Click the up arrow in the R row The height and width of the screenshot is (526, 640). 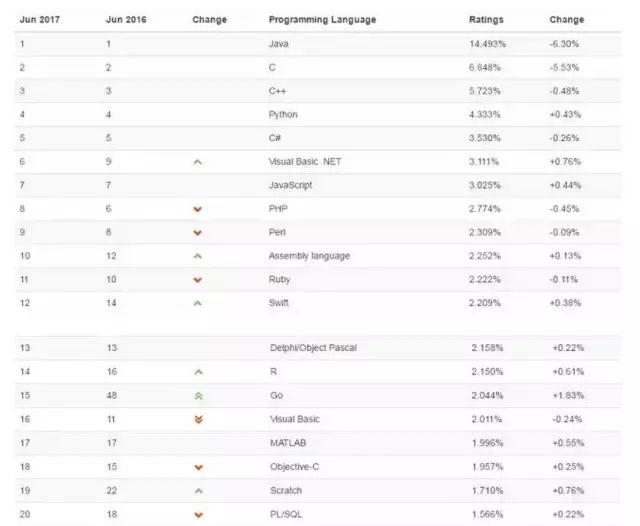point(199,372)
